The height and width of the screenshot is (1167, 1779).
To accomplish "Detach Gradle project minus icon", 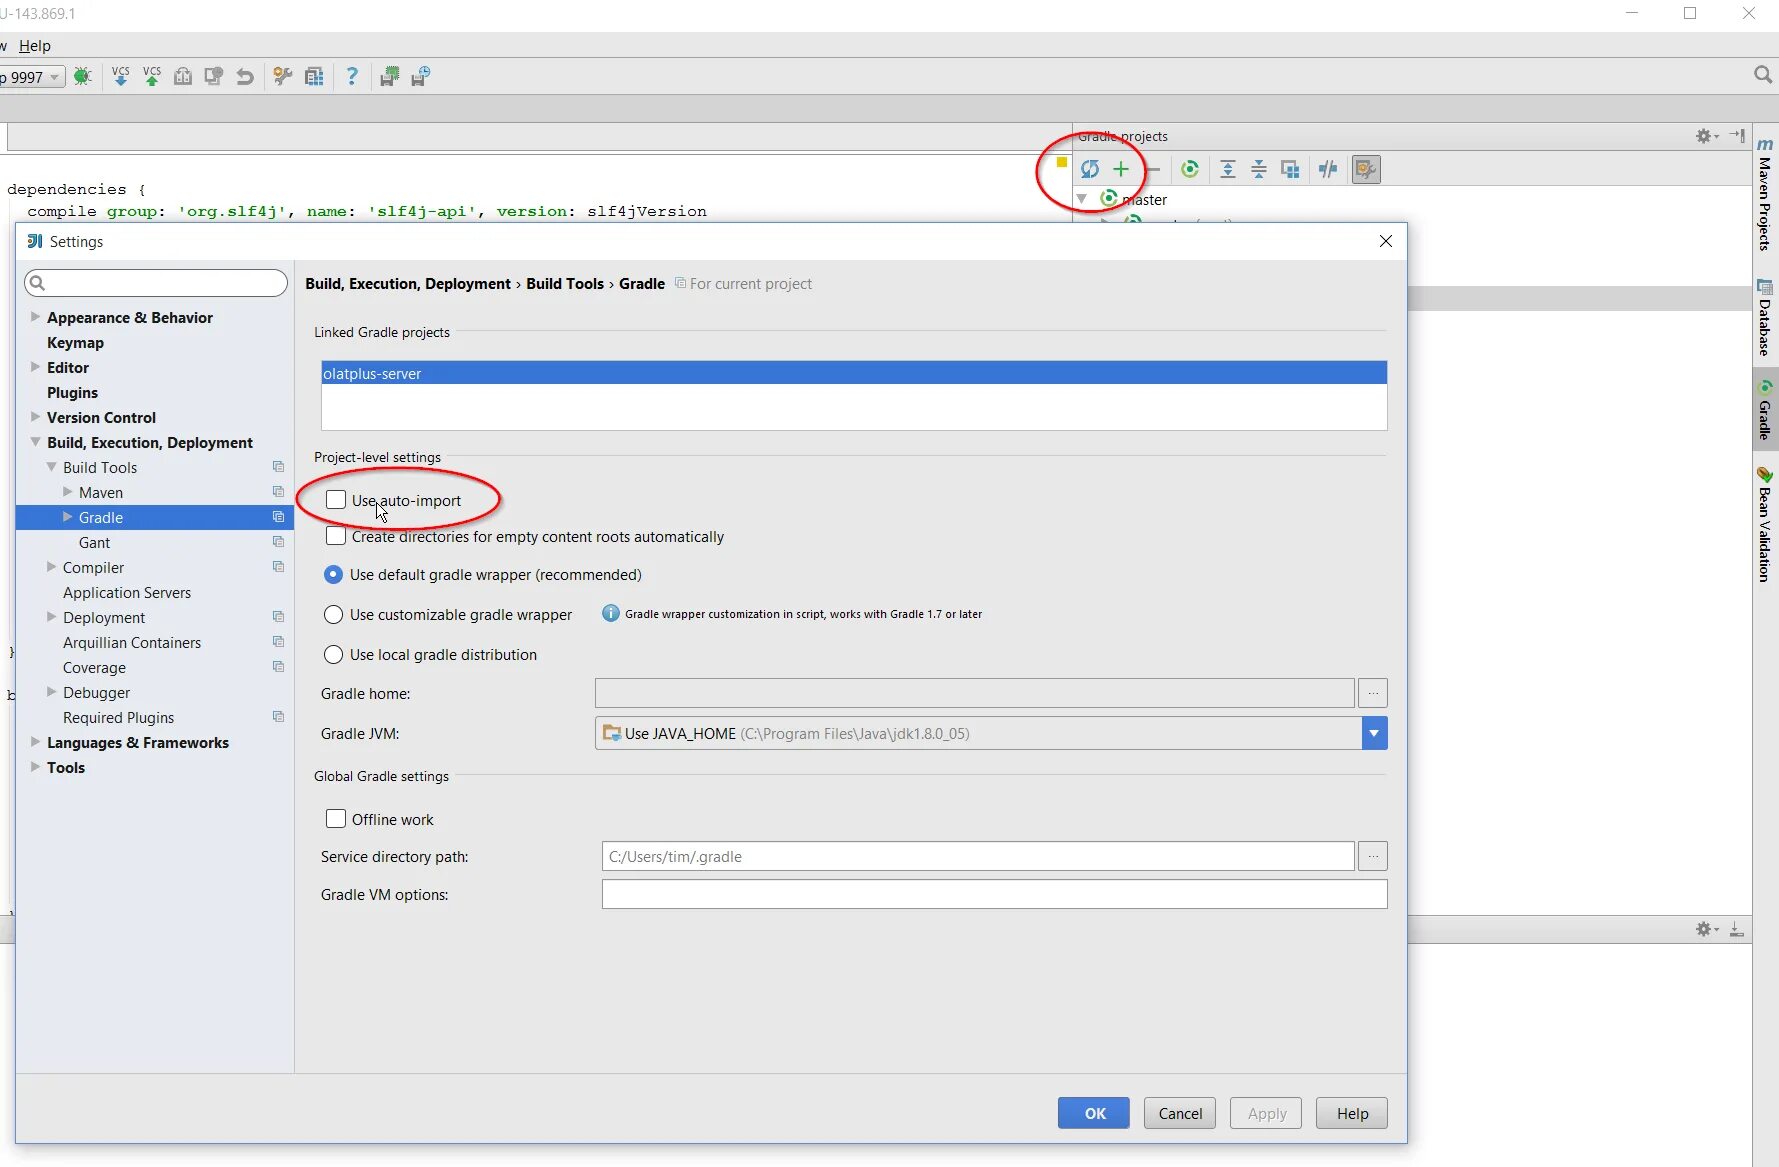I will point(1153,169).
